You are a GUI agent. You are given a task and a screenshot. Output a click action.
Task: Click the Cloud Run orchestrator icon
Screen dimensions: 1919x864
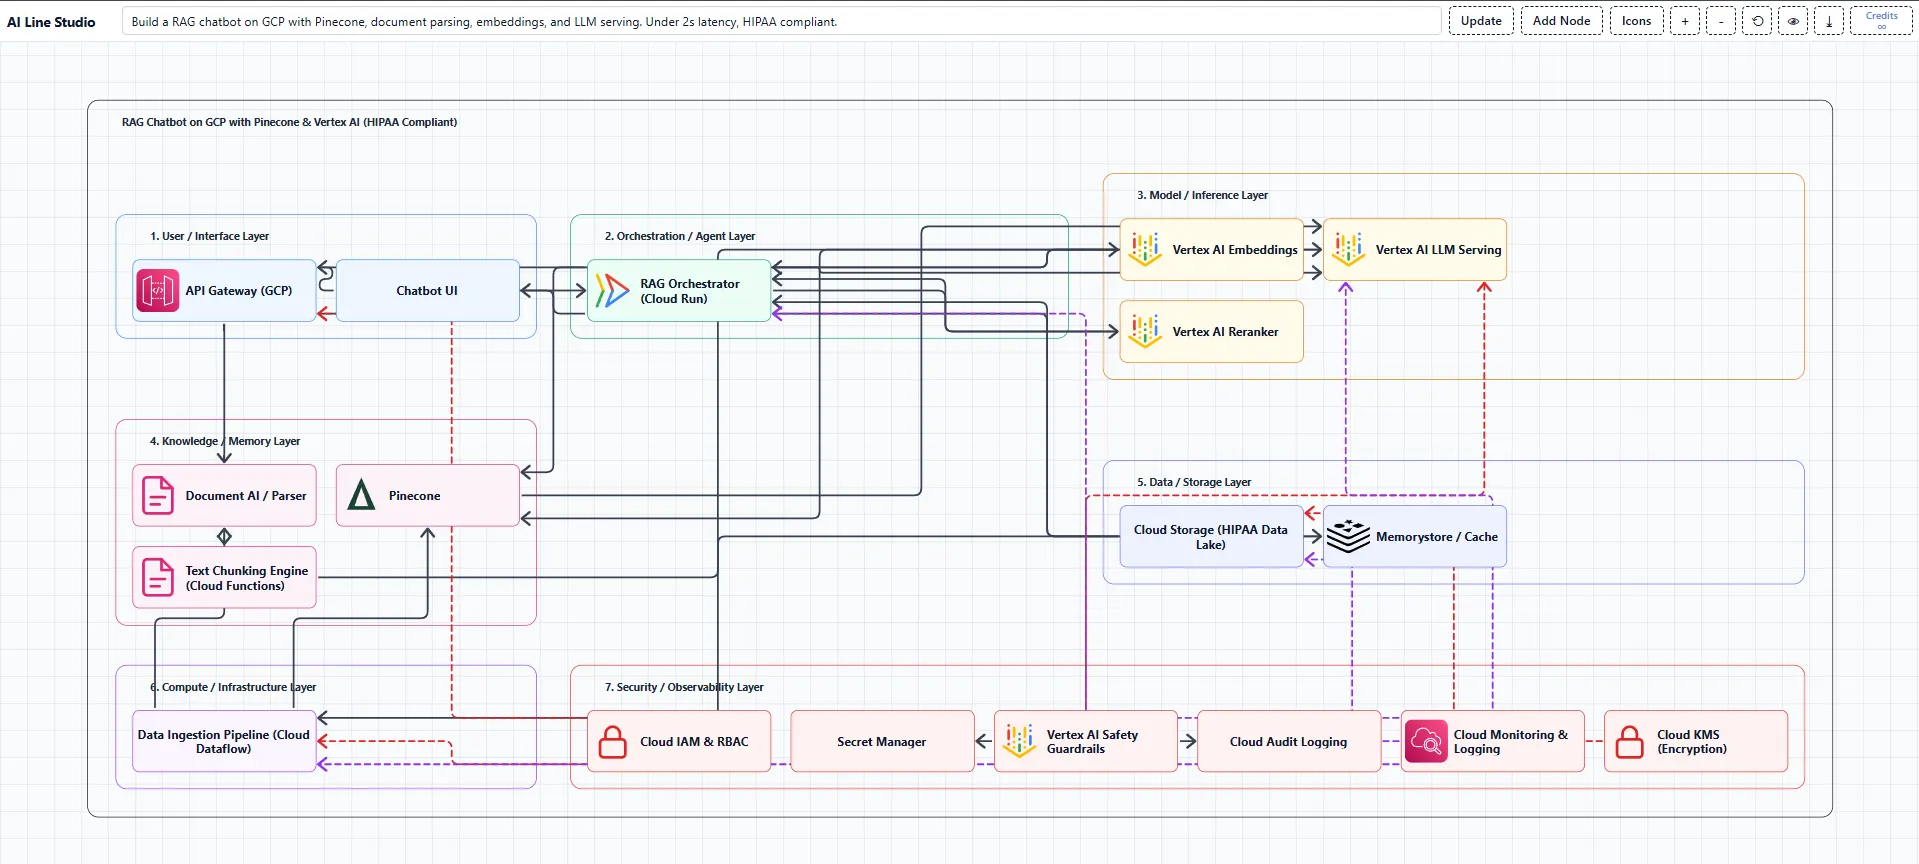coord(612,291)
